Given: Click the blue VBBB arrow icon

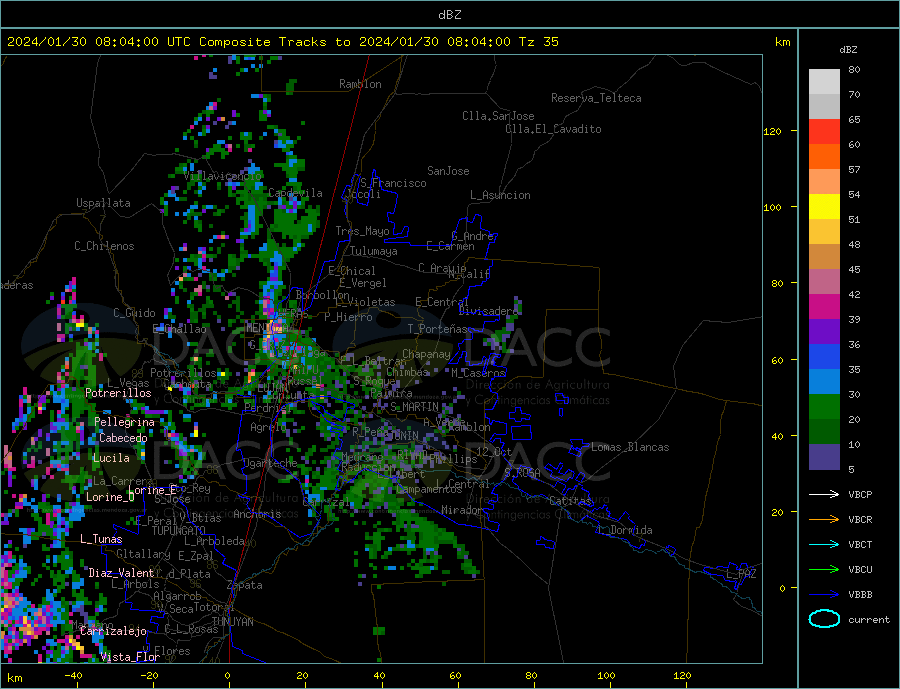Looking at the screenshot, I should [825, 595].
